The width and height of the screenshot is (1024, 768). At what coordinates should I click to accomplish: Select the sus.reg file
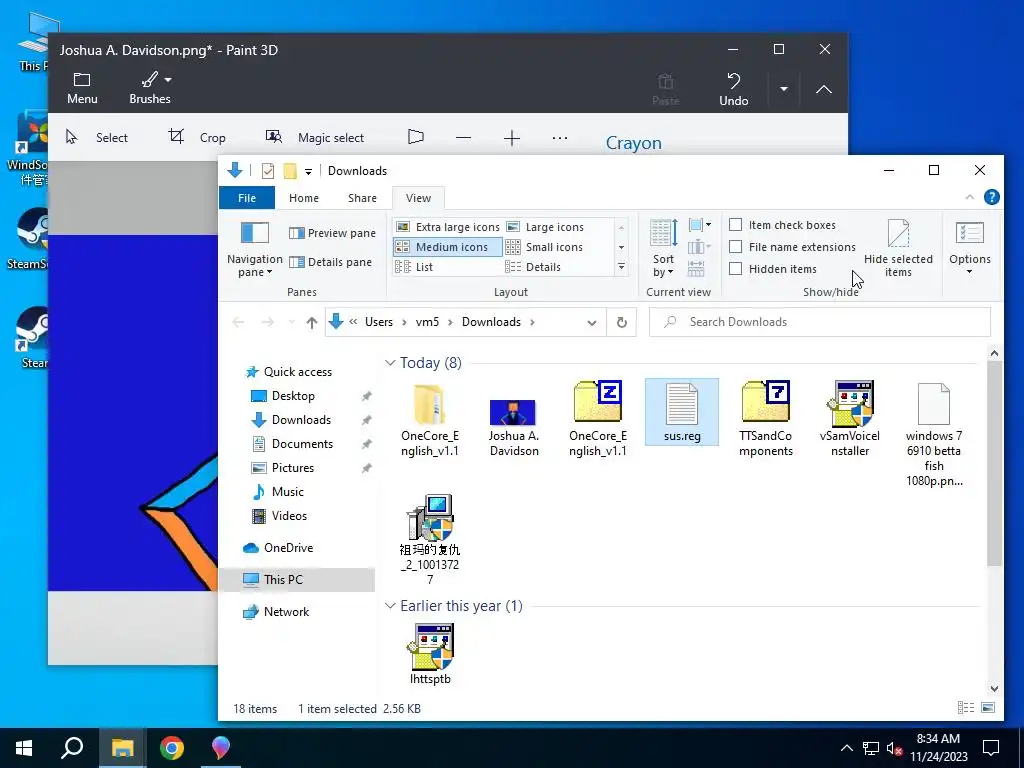682,412
